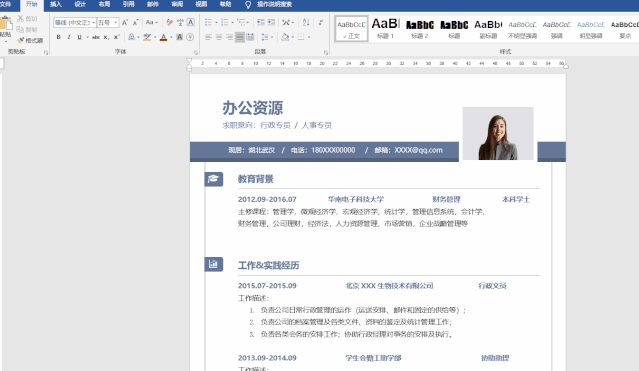Open the Font dialog launcher
Screen dimensions: 639x371
(196, 53)
